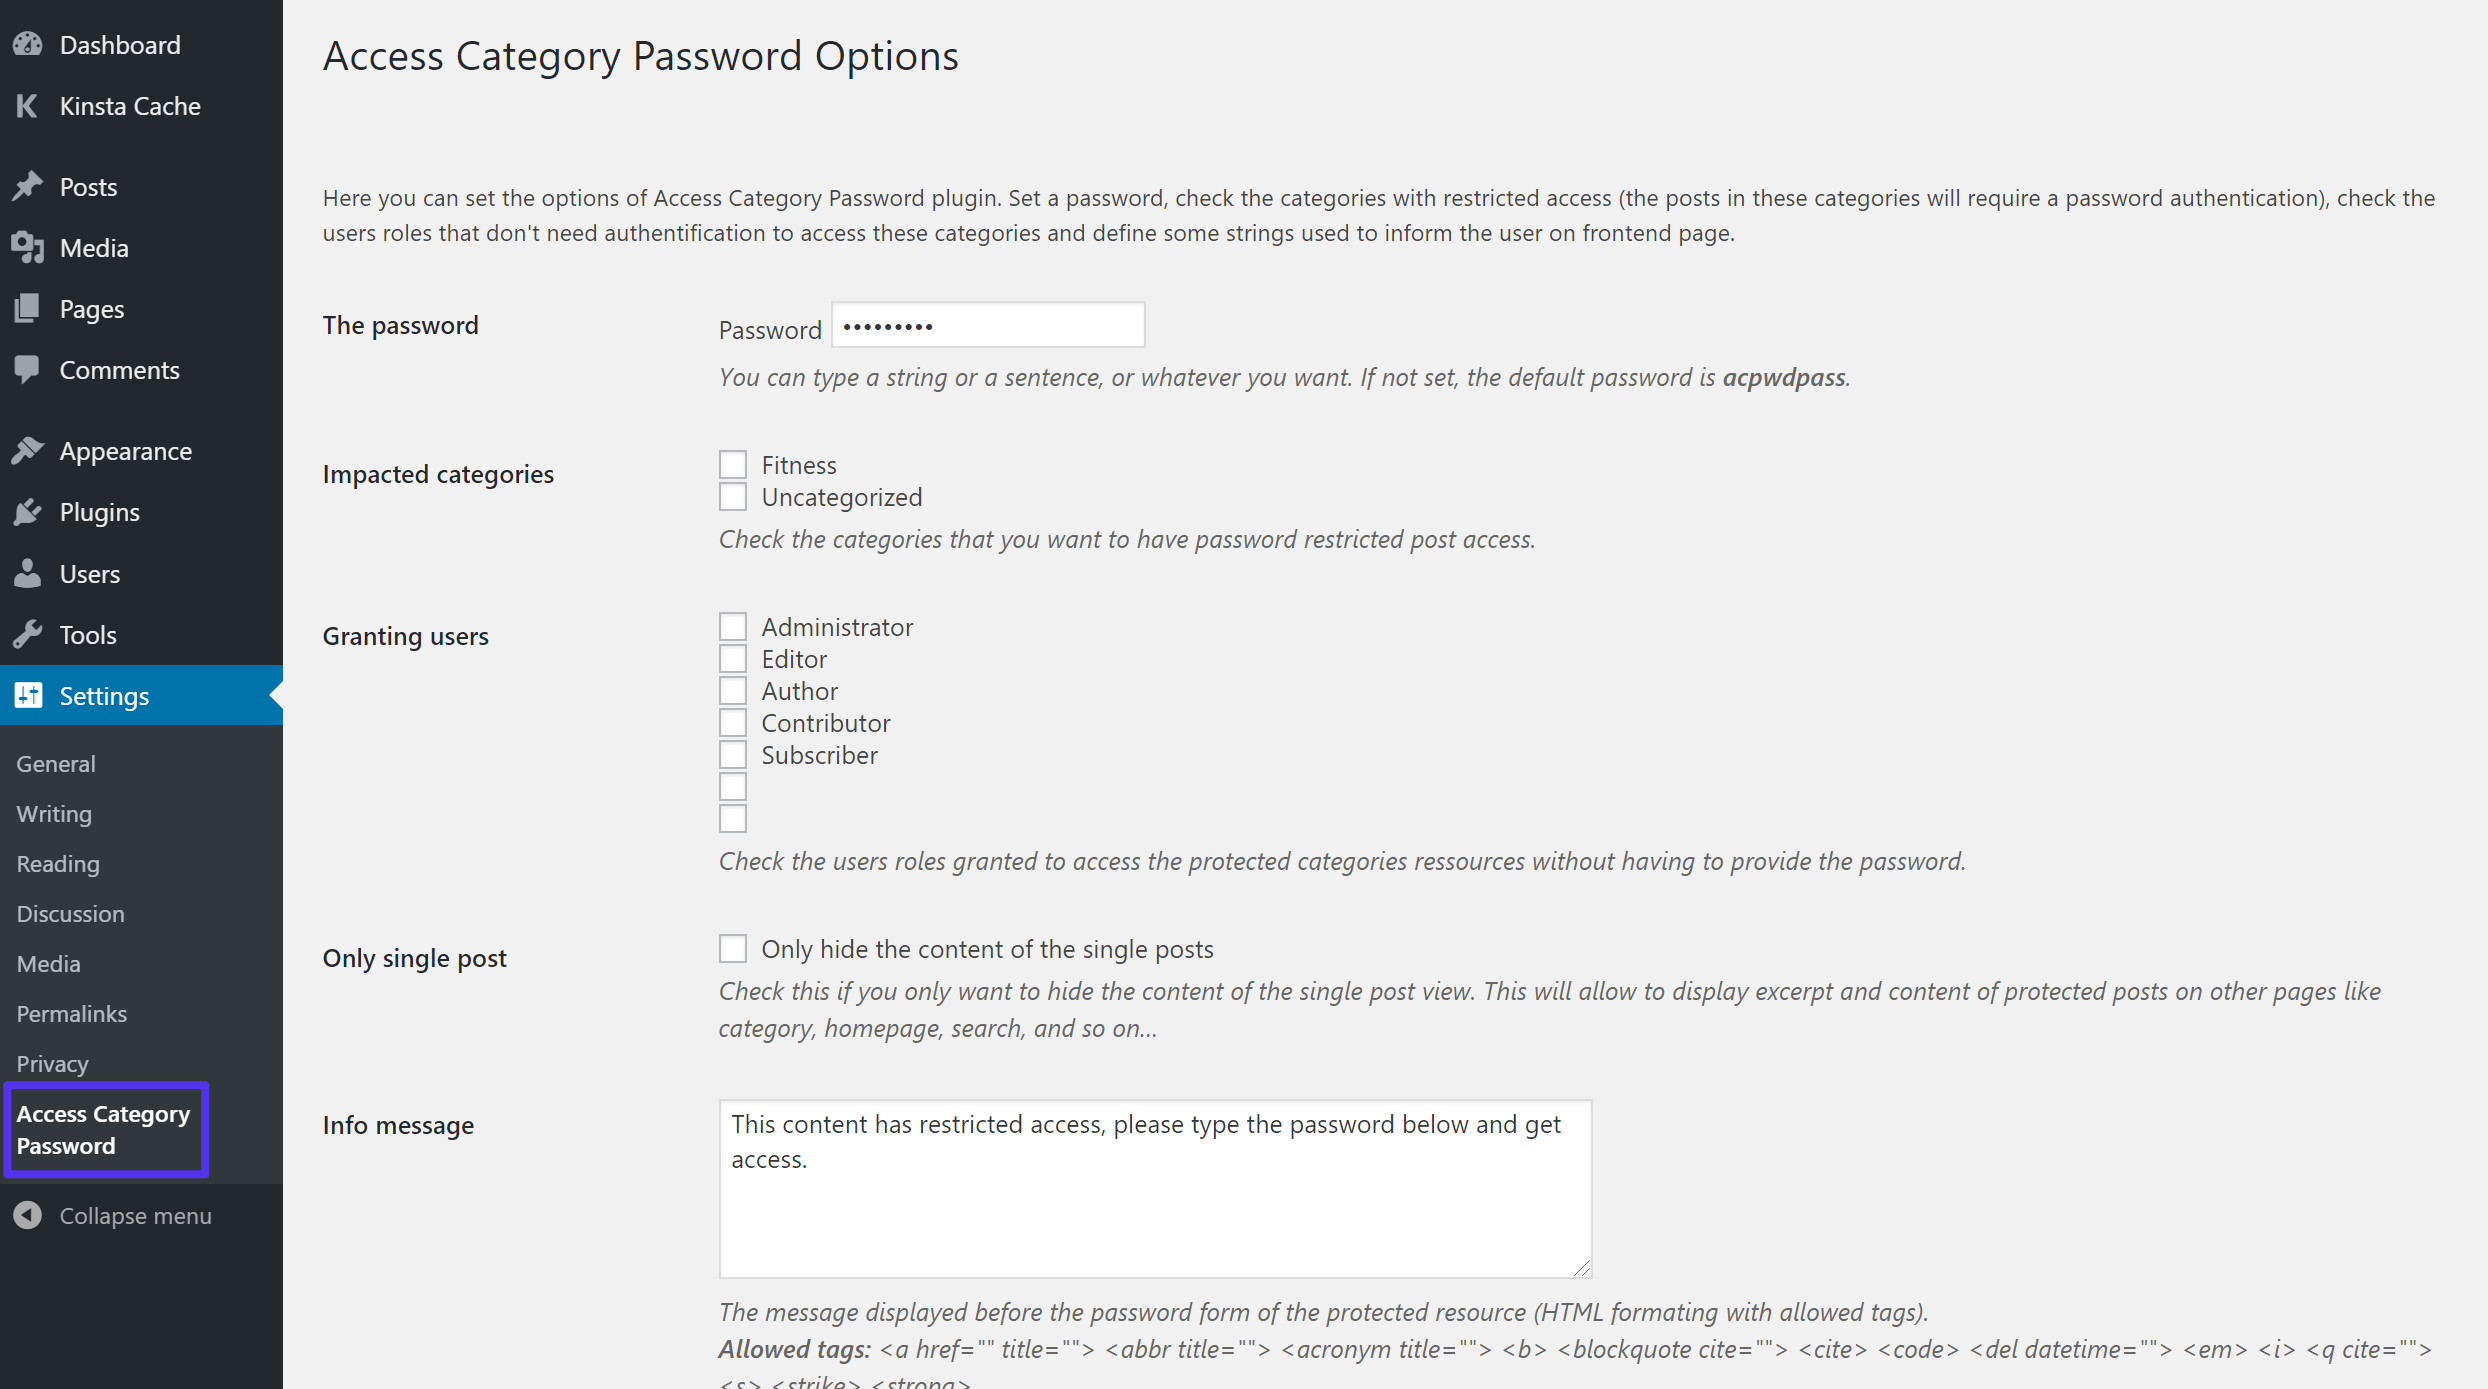Viewport: 2488px width, 1389px height.
Task: Select the Permalinks settings menu item
Action: click(x=72, y=1013)
